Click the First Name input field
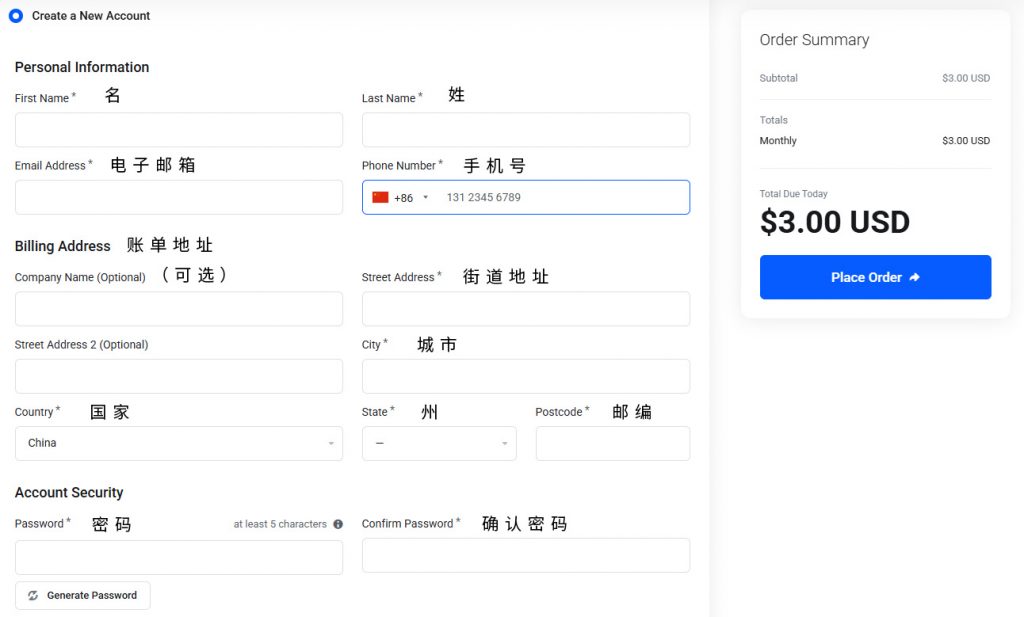 (x=178, y=129)
